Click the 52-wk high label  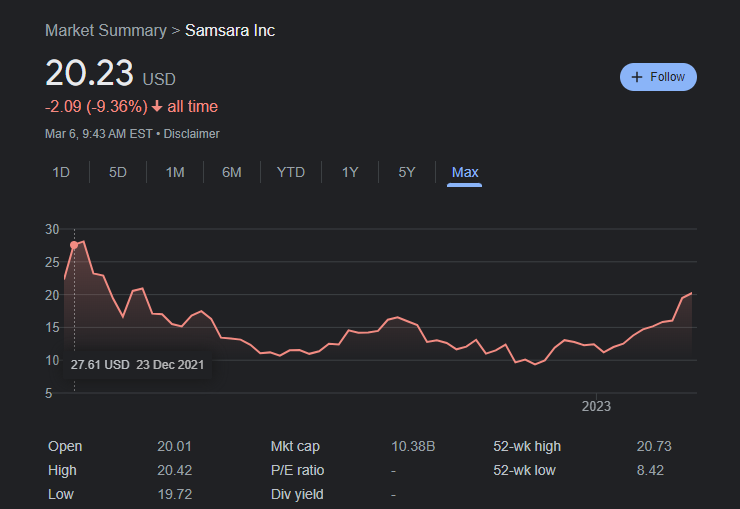click(x=527, y=446)
